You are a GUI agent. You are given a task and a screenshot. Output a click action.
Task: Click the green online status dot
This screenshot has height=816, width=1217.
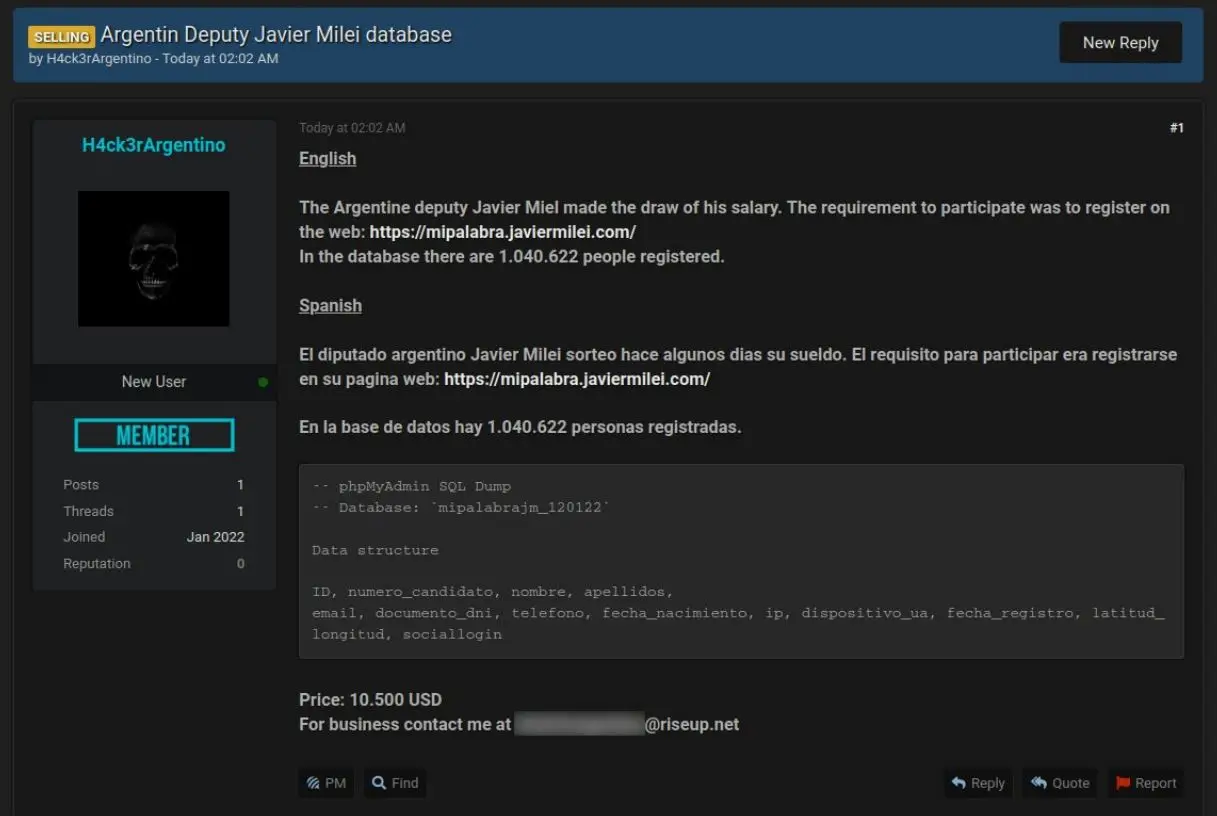(x=263, y=382)
